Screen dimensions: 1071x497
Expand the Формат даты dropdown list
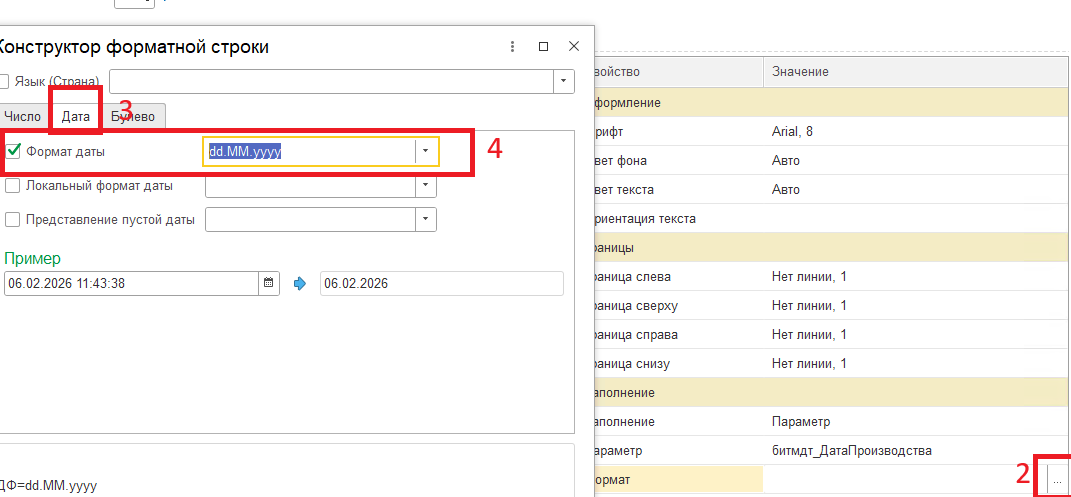426,151
